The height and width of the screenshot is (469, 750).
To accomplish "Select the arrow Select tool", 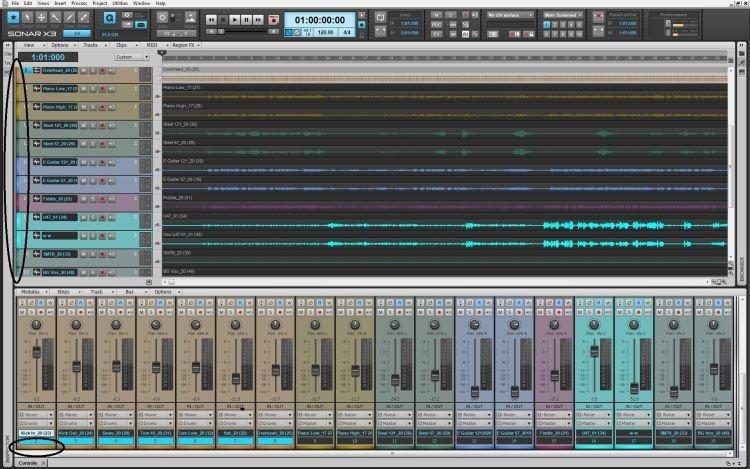I will pyautogui.click(x=28, y=18).
